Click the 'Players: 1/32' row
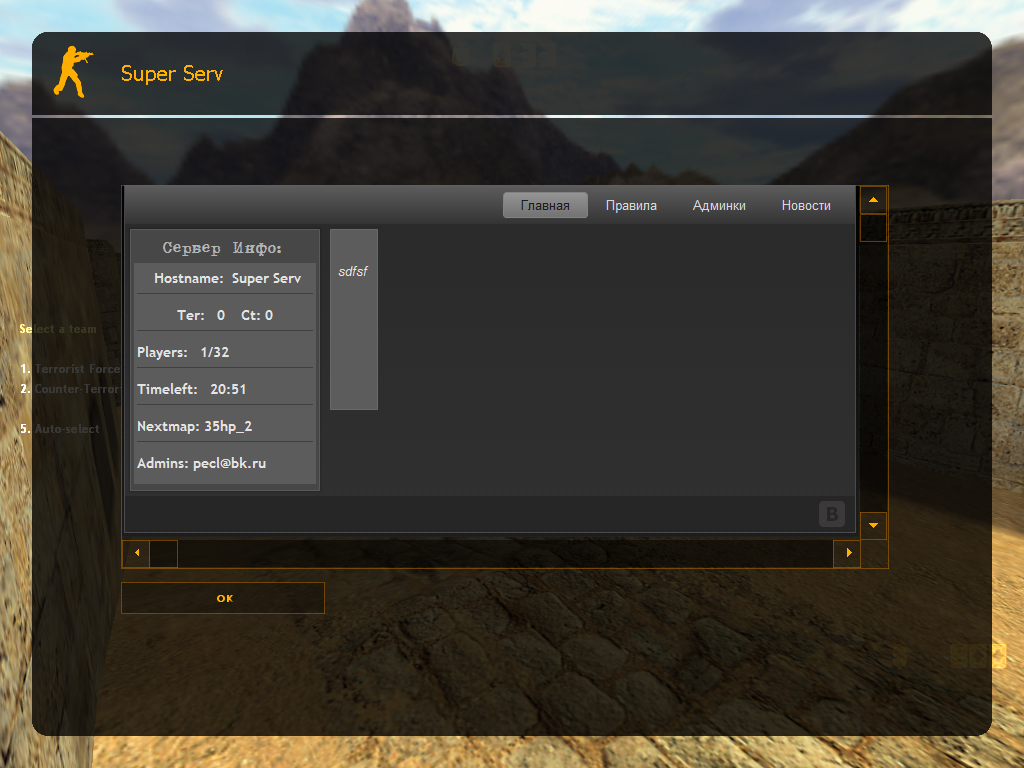Screen dimensions: 1024x768 (225, 352)
